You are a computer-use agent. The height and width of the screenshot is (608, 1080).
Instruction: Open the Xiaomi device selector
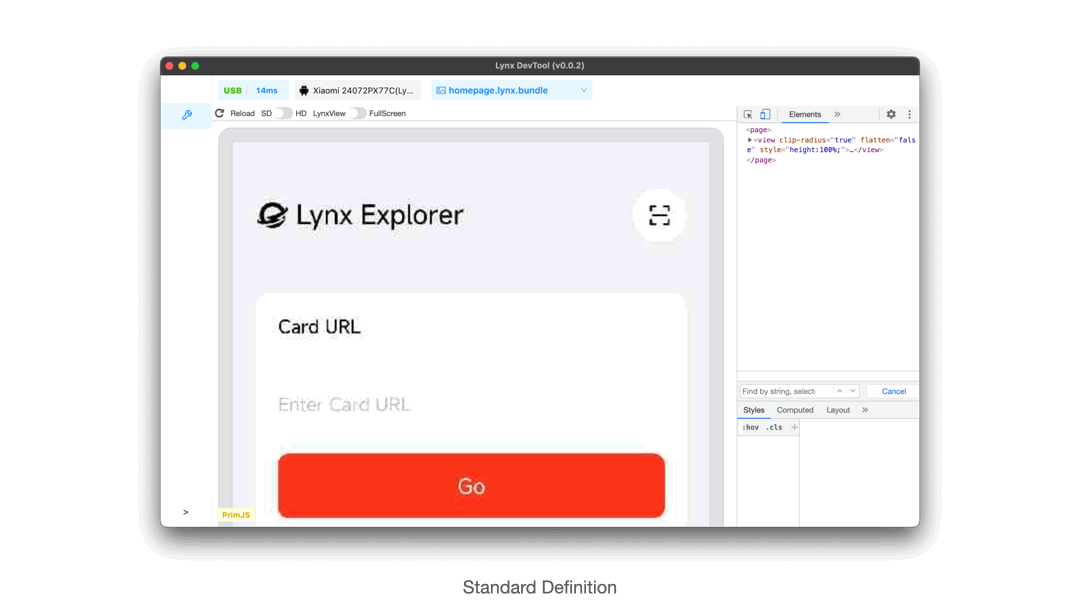click(357, 90)
